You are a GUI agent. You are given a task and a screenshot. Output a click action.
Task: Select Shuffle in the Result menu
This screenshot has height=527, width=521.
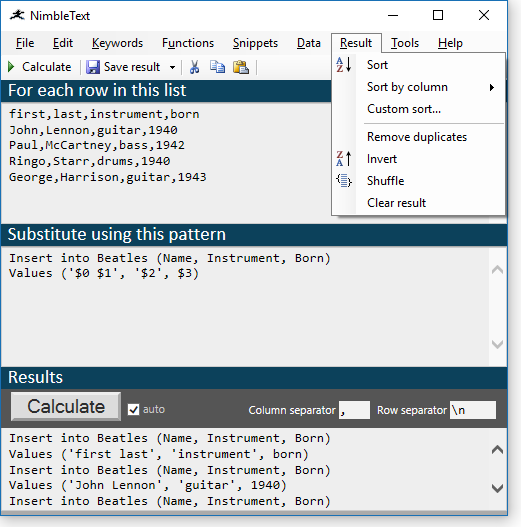[418, 181]
